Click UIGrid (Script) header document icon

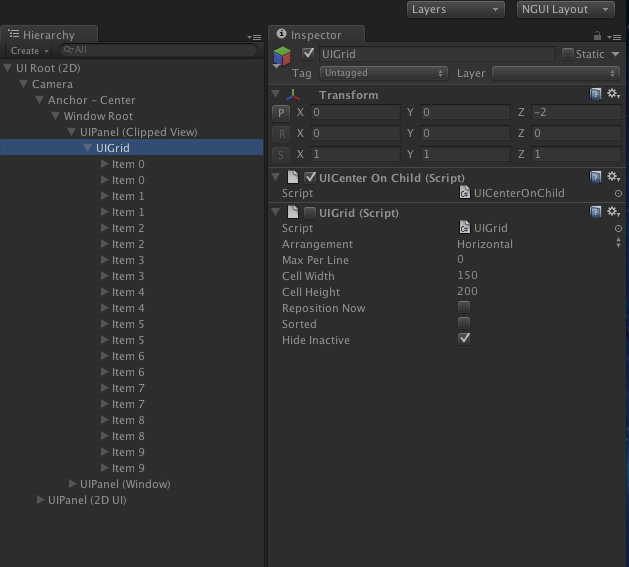point(293,212)
